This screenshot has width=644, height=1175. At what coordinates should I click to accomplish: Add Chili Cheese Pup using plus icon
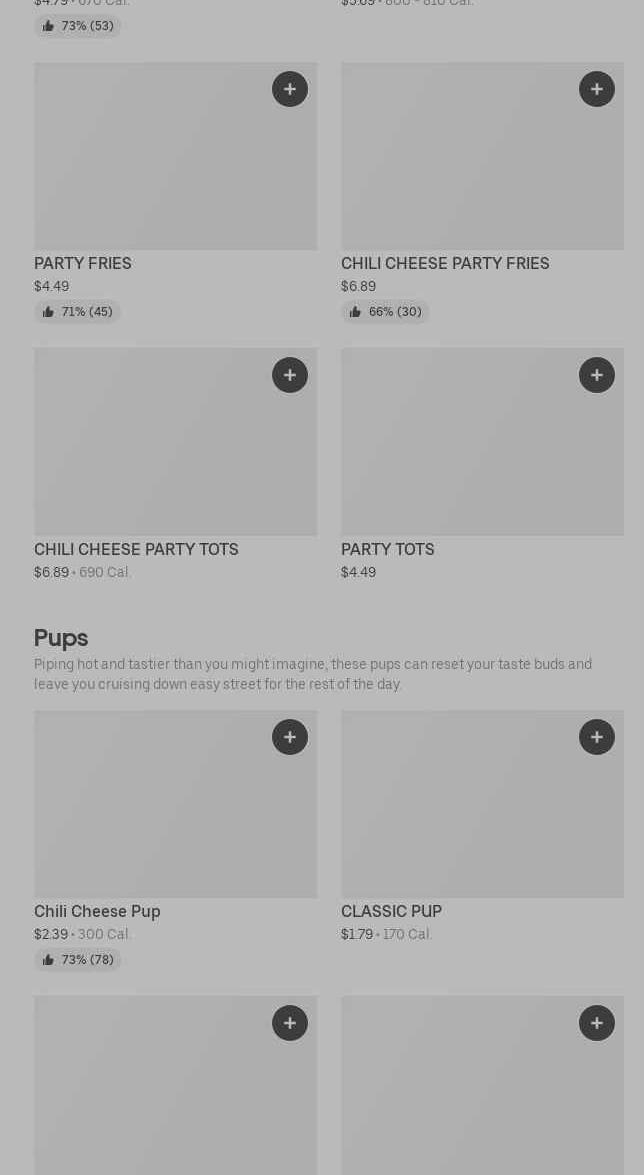[x=290, y=737]
